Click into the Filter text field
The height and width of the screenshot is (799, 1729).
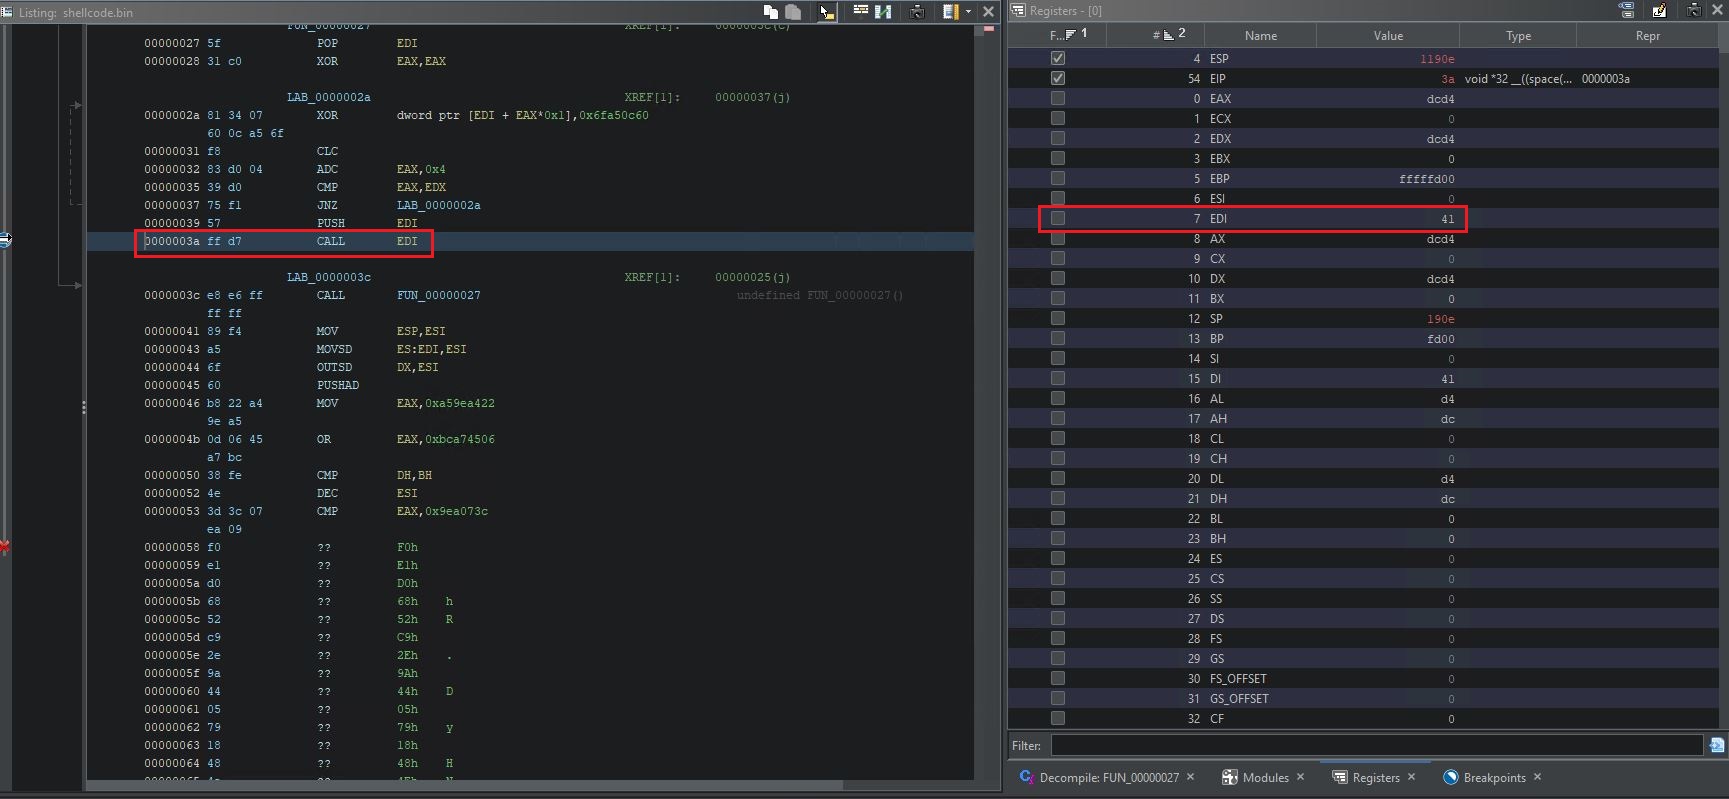1376,745
